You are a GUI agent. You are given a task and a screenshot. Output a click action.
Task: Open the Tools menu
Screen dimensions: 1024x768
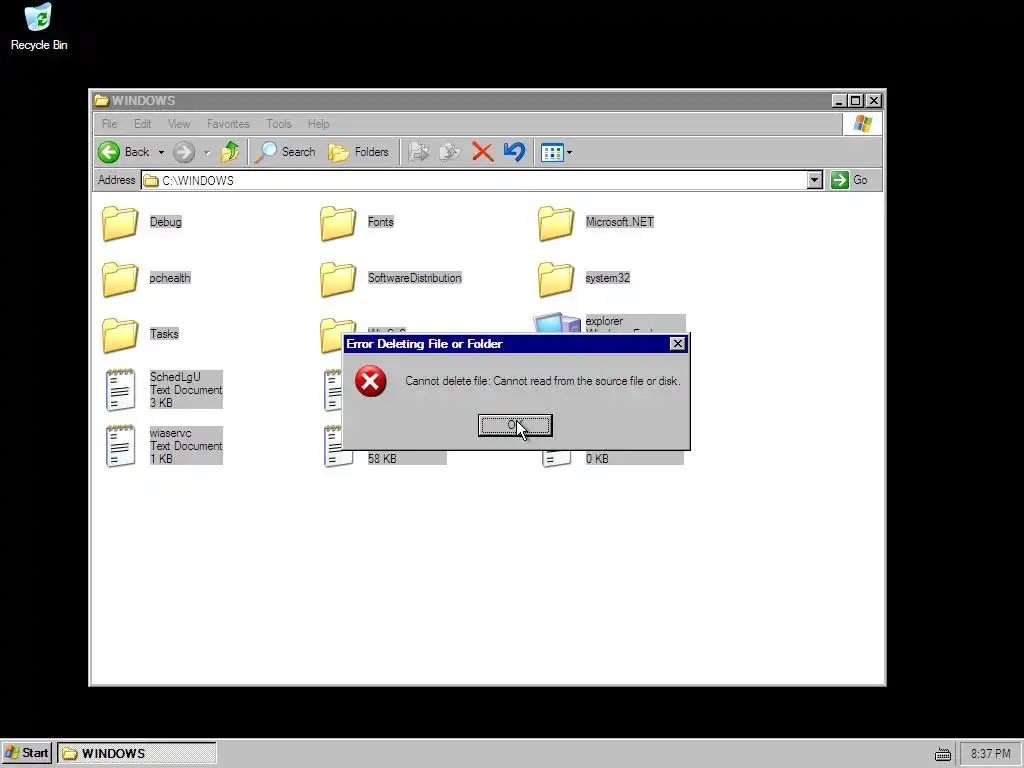click(279, 124)
